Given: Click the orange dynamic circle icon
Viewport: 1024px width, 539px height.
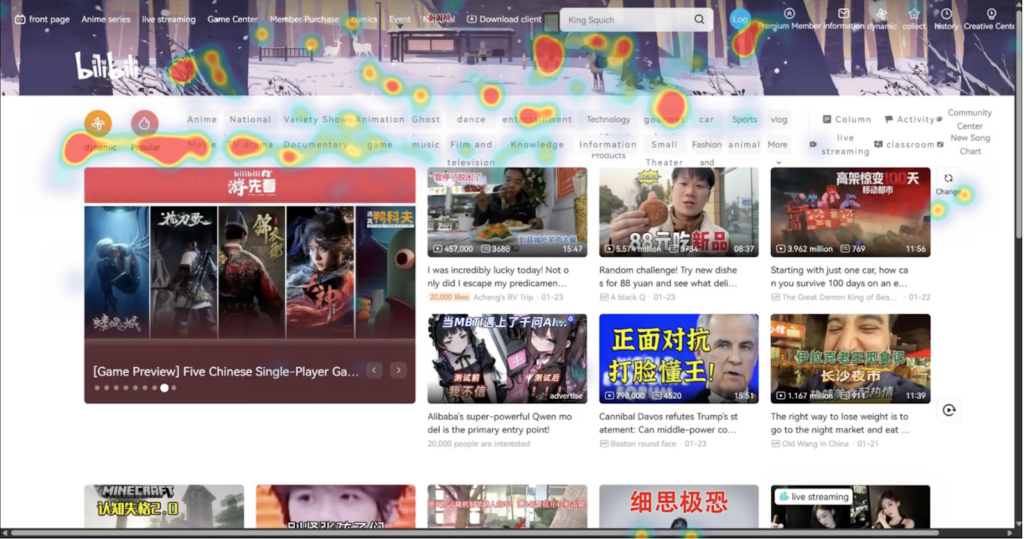Looking at the screenshot, I should coord(98,123).
